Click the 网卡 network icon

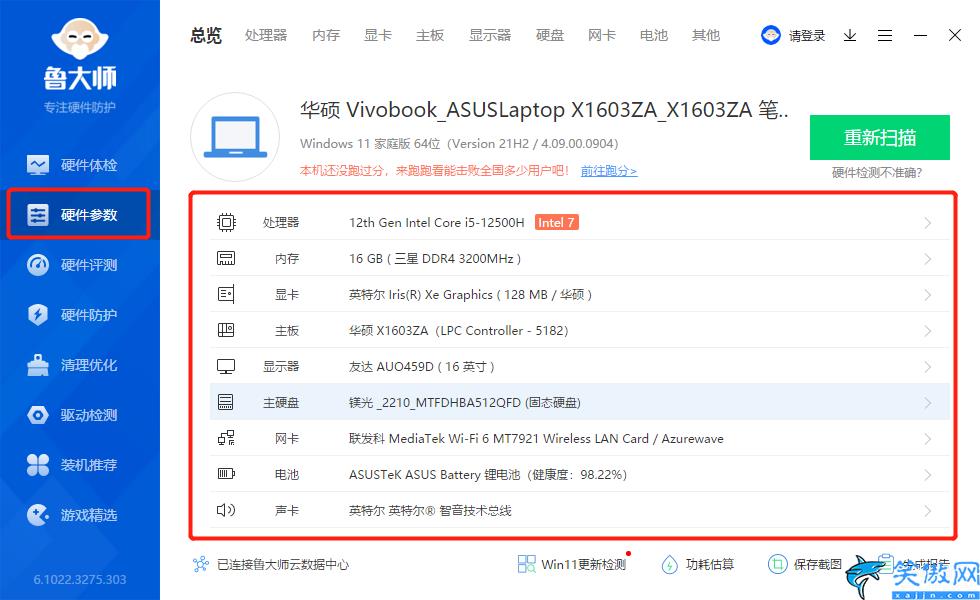click(226, 438)
